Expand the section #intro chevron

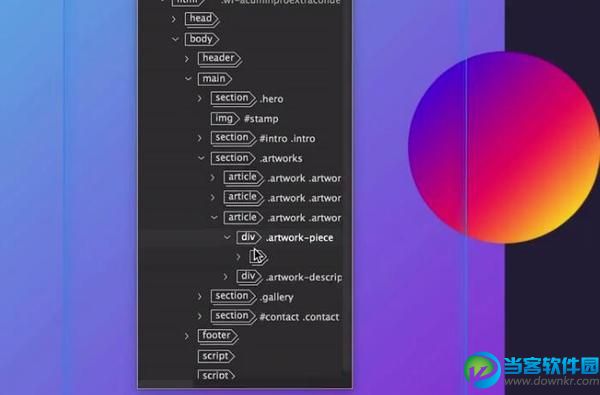(x=199, y=138)
